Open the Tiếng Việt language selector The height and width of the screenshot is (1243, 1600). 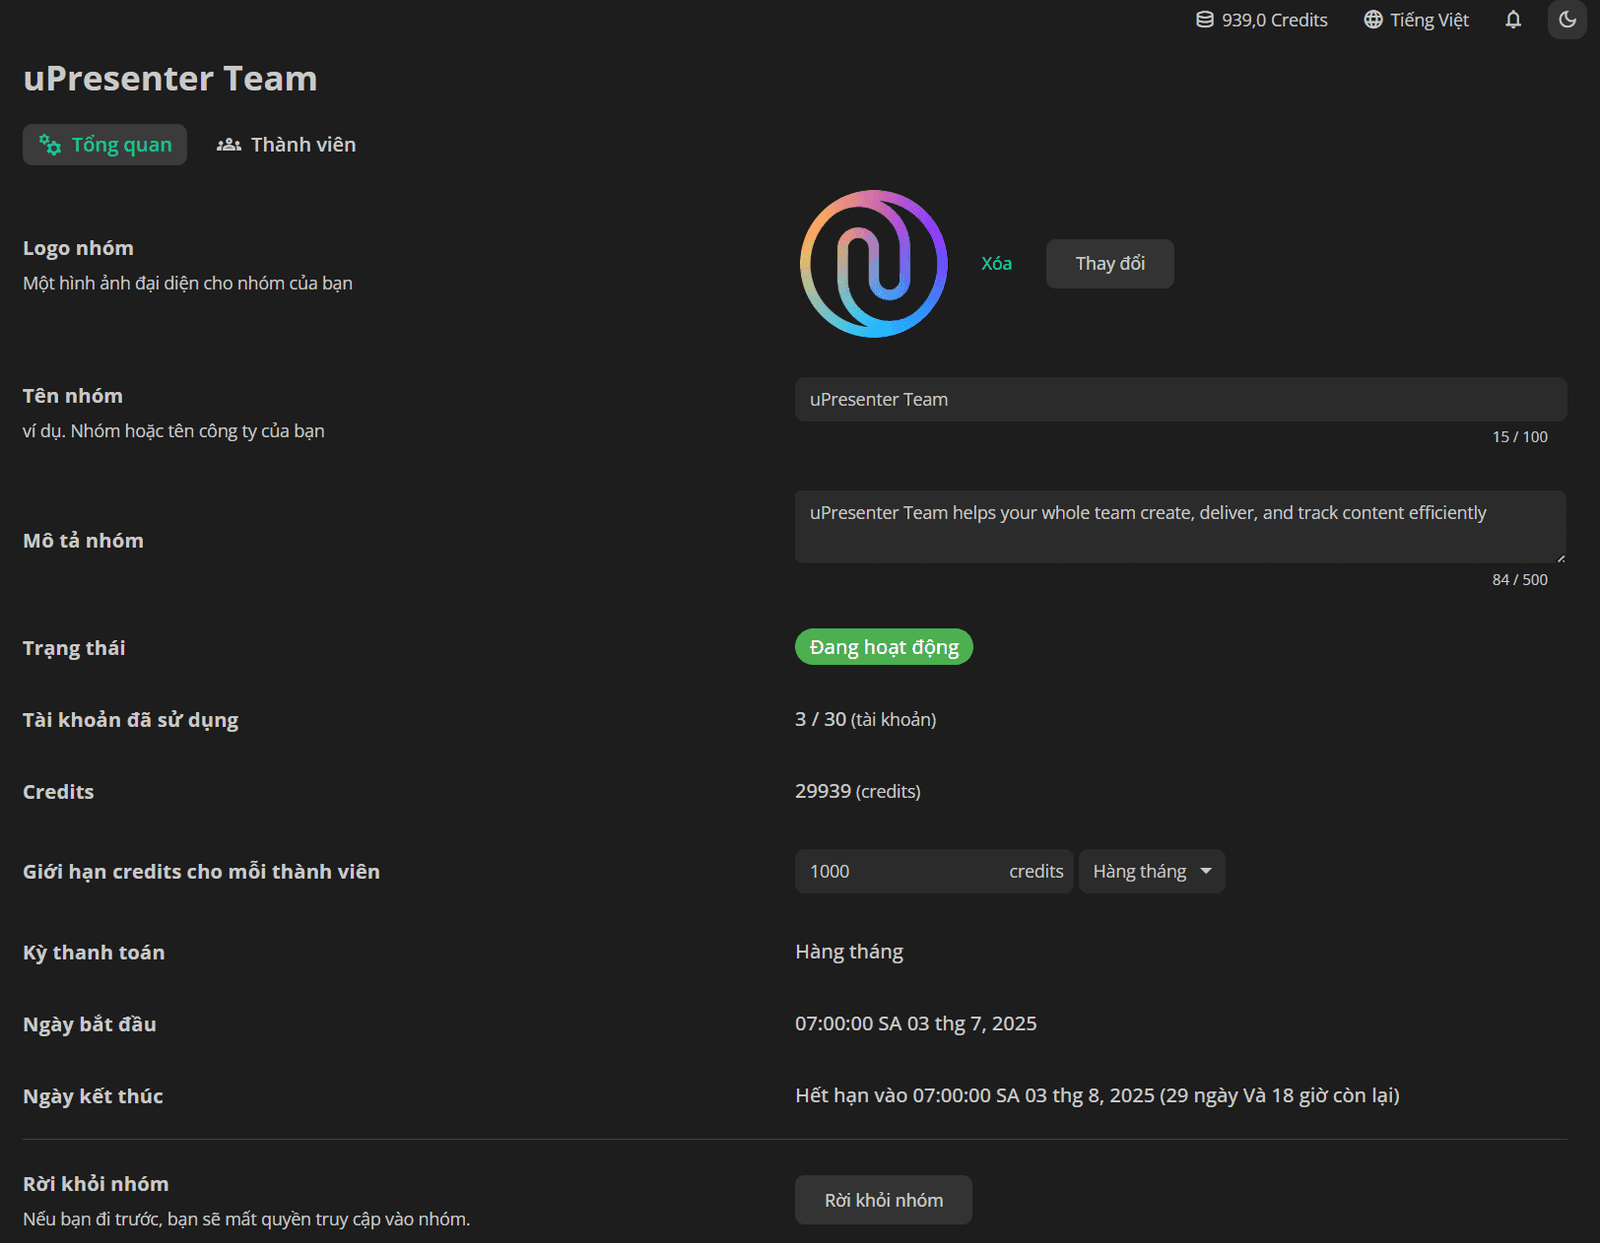[1416, 20]
